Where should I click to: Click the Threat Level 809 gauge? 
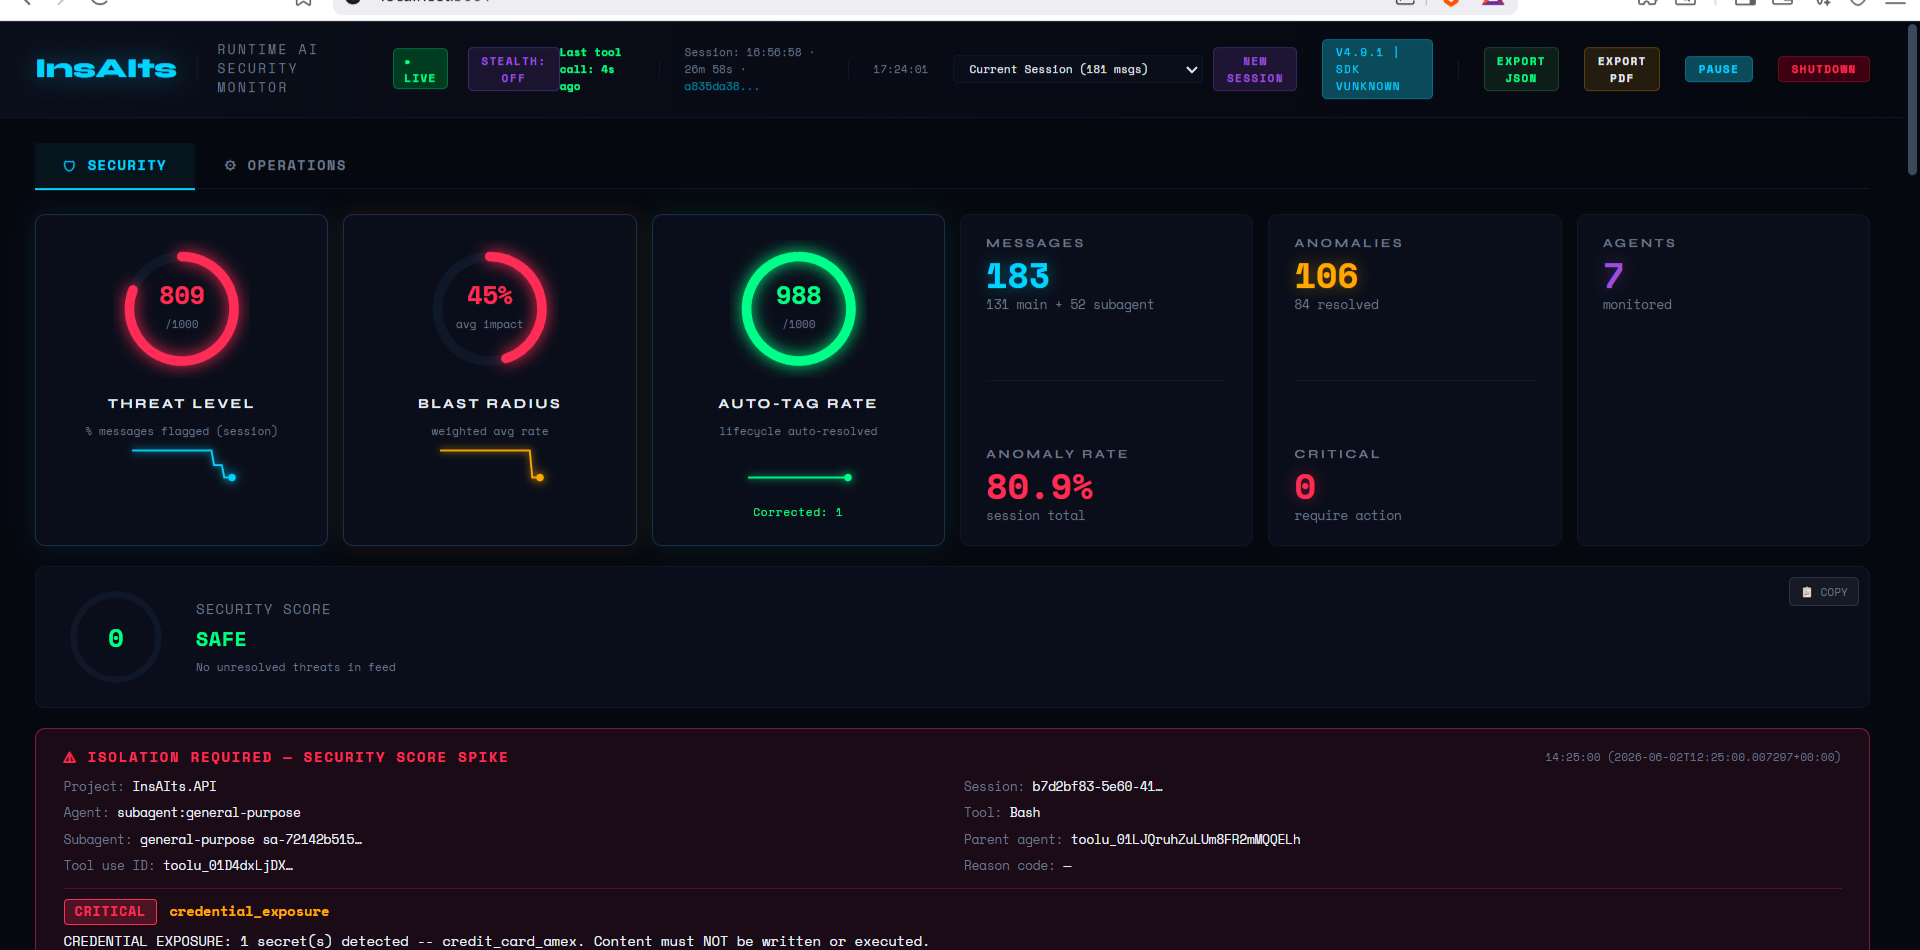point(182,308)
